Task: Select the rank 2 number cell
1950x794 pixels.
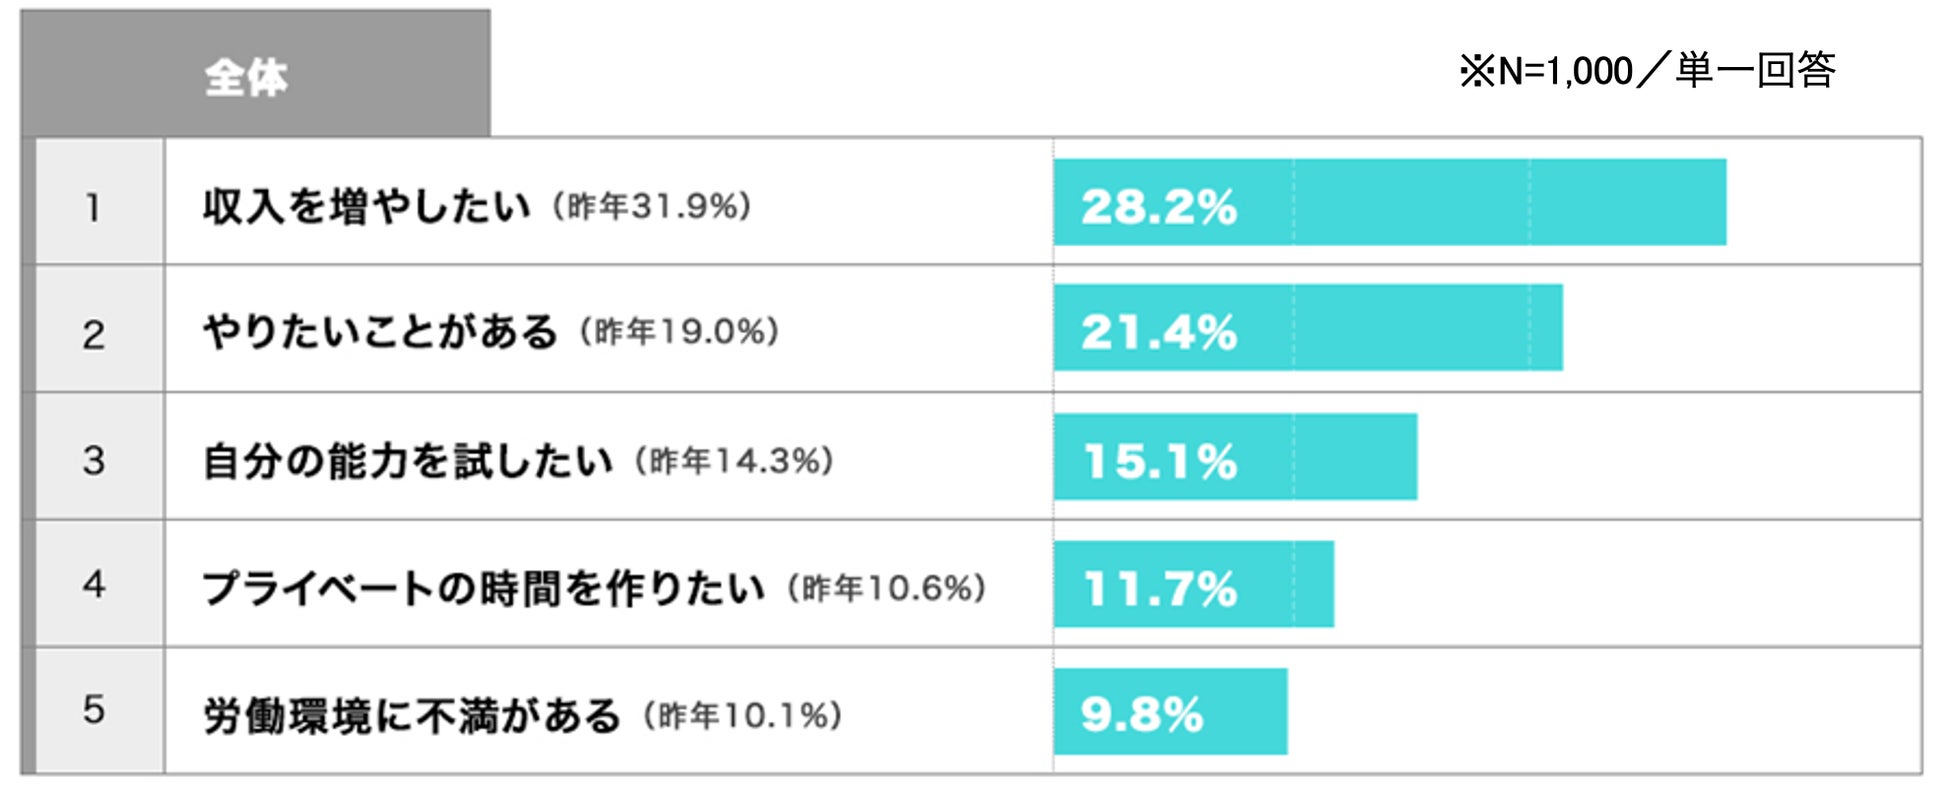Action: pyautogui.click(x=94, y=334)
